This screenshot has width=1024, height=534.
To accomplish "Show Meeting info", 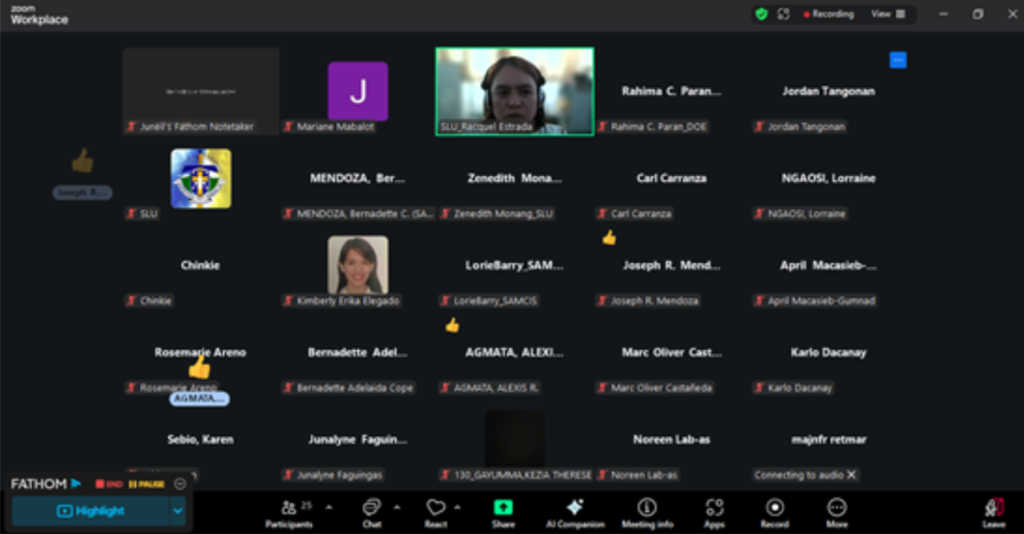I will pos(647,511).
